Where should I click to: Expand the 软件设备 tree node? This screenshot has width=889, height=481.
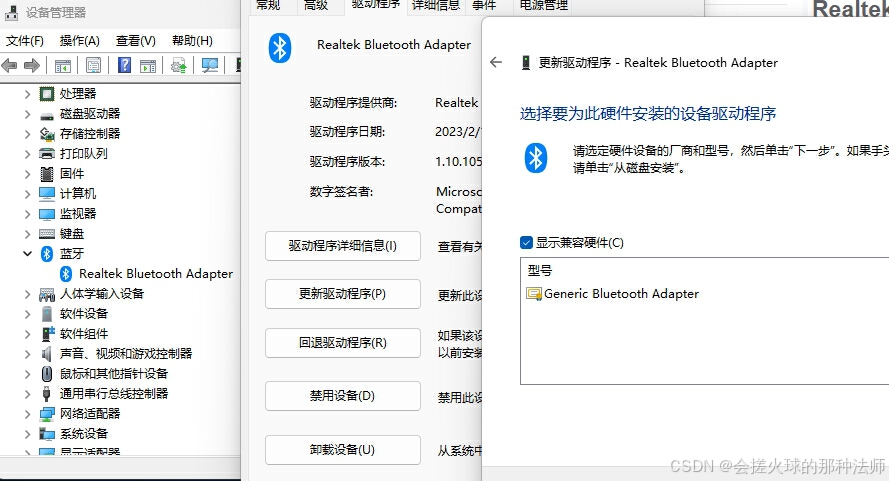27,314
